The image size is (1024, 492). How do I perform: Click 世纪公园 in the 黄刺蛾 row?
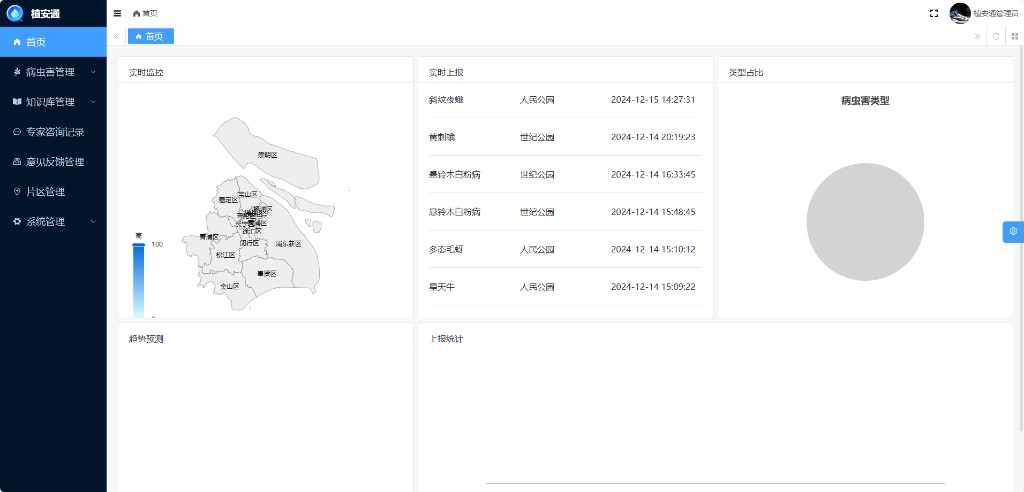tap(537, 137)
